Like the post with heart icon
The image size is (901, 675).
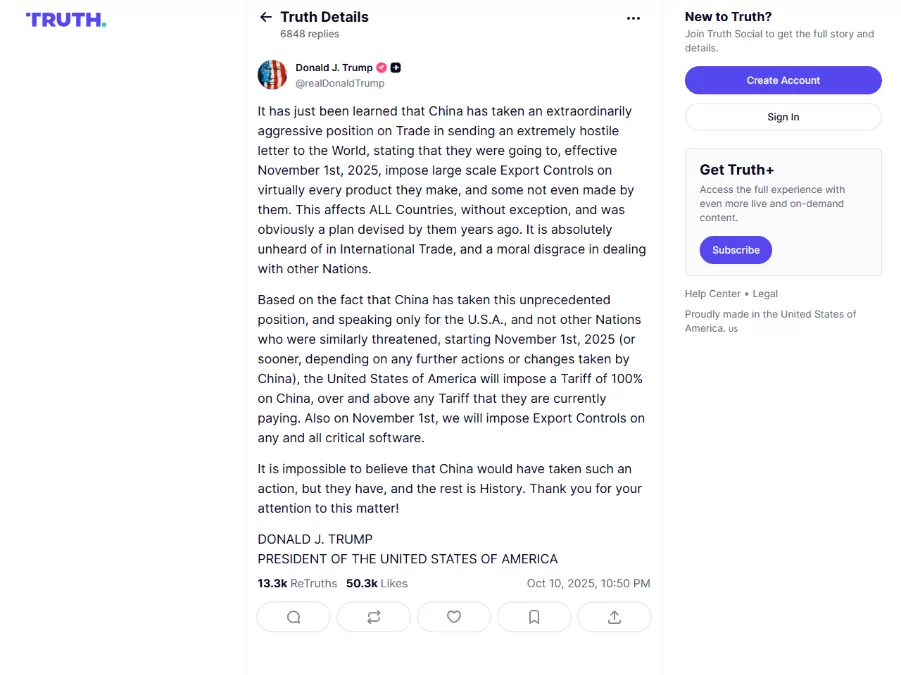[x=454, y=617]
